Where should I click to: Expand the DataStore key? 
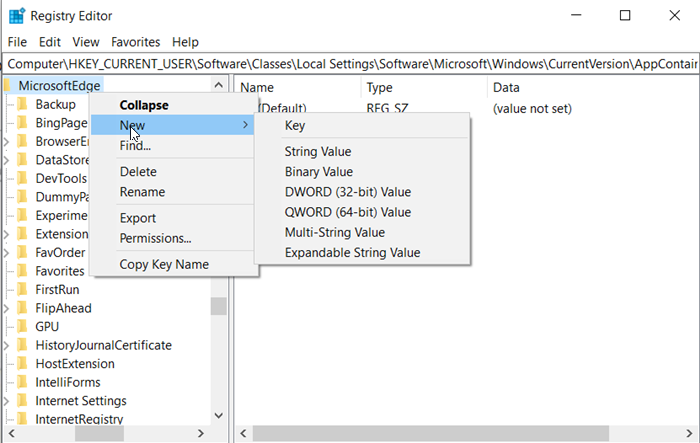click(x=7, y=160)
